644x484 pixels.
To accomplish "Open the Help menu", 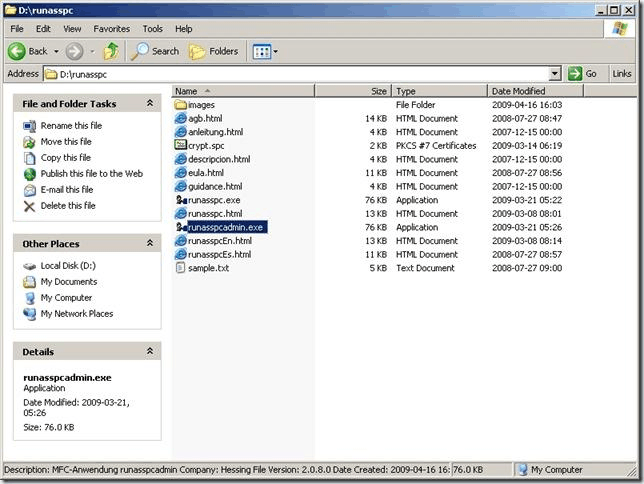I will (x=184, y=29).
